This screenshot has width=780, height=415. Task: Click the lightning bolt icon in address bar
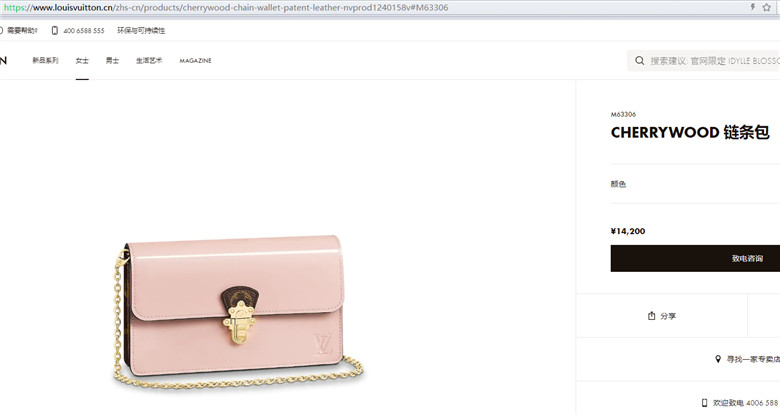[x=753, y=7]
